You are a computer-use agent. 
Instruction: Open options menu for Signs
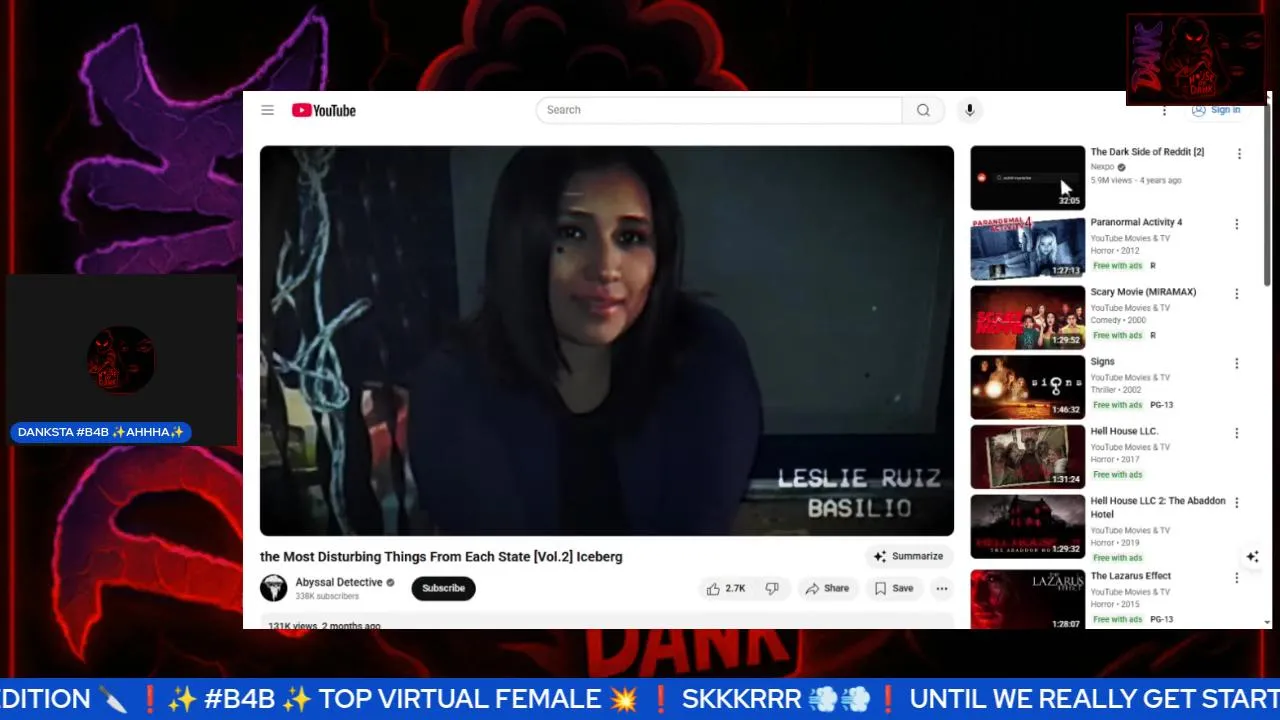tap(1237, 364)
